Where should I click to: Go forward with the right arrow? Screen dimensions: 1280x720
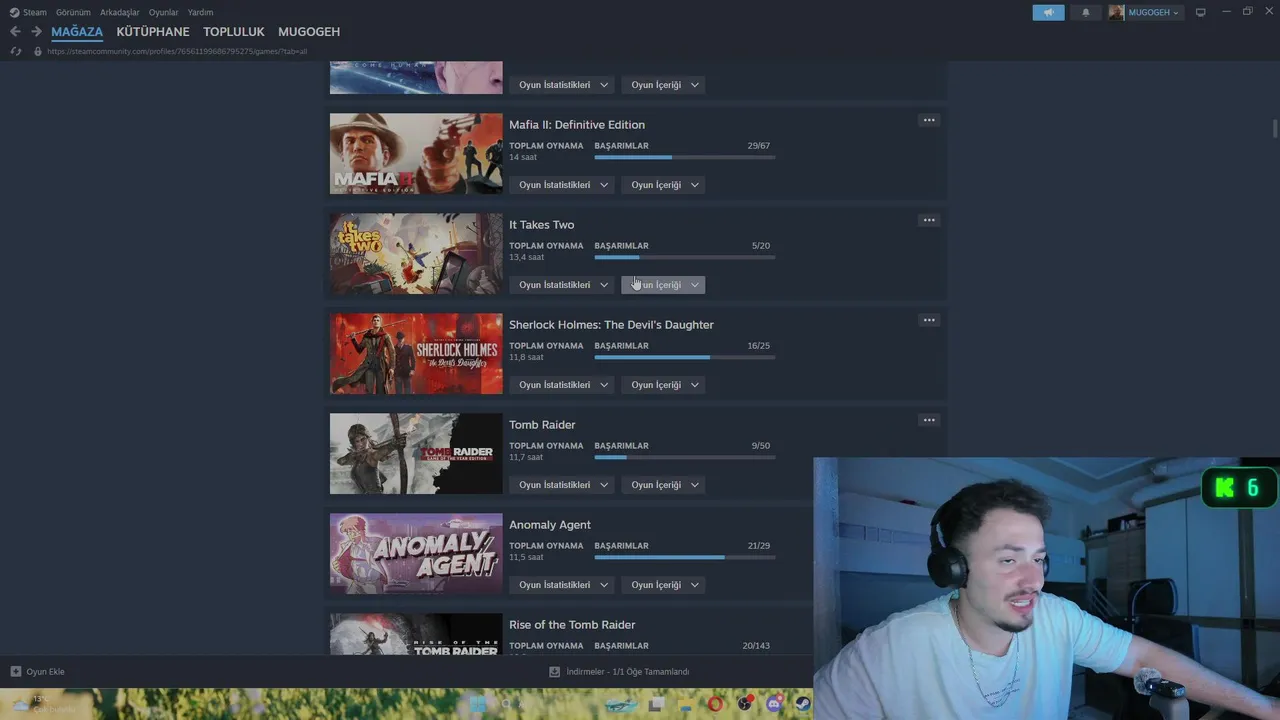coord(36,32)
